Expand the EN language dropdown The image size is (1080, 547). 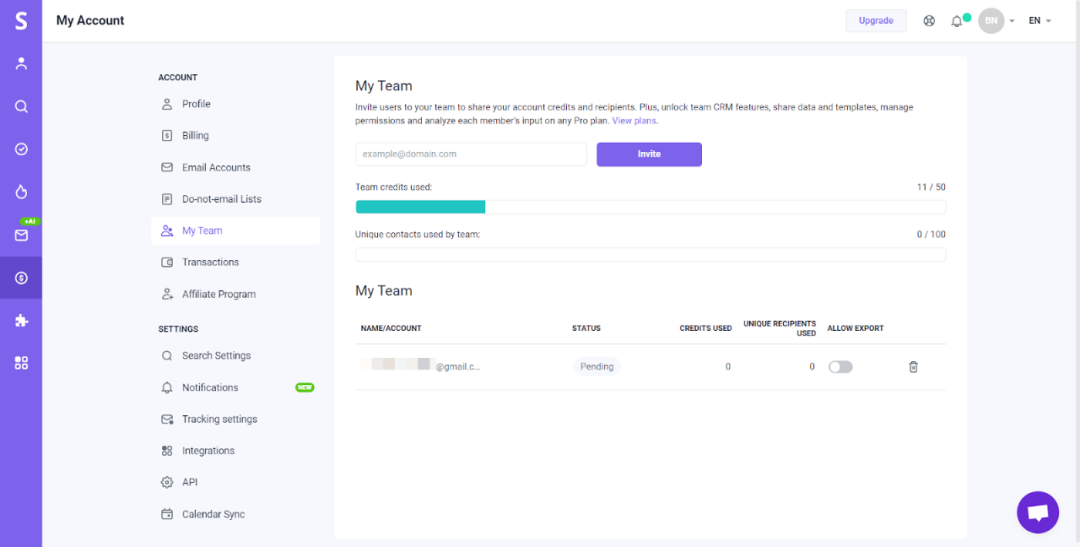[x=1040, y=21]
